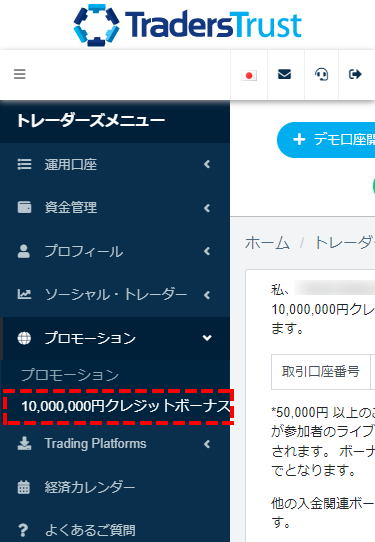Screen dimensions: 375x542
Task: Expand the プロフィール menu chevron
Action: [x=207, y=251]
